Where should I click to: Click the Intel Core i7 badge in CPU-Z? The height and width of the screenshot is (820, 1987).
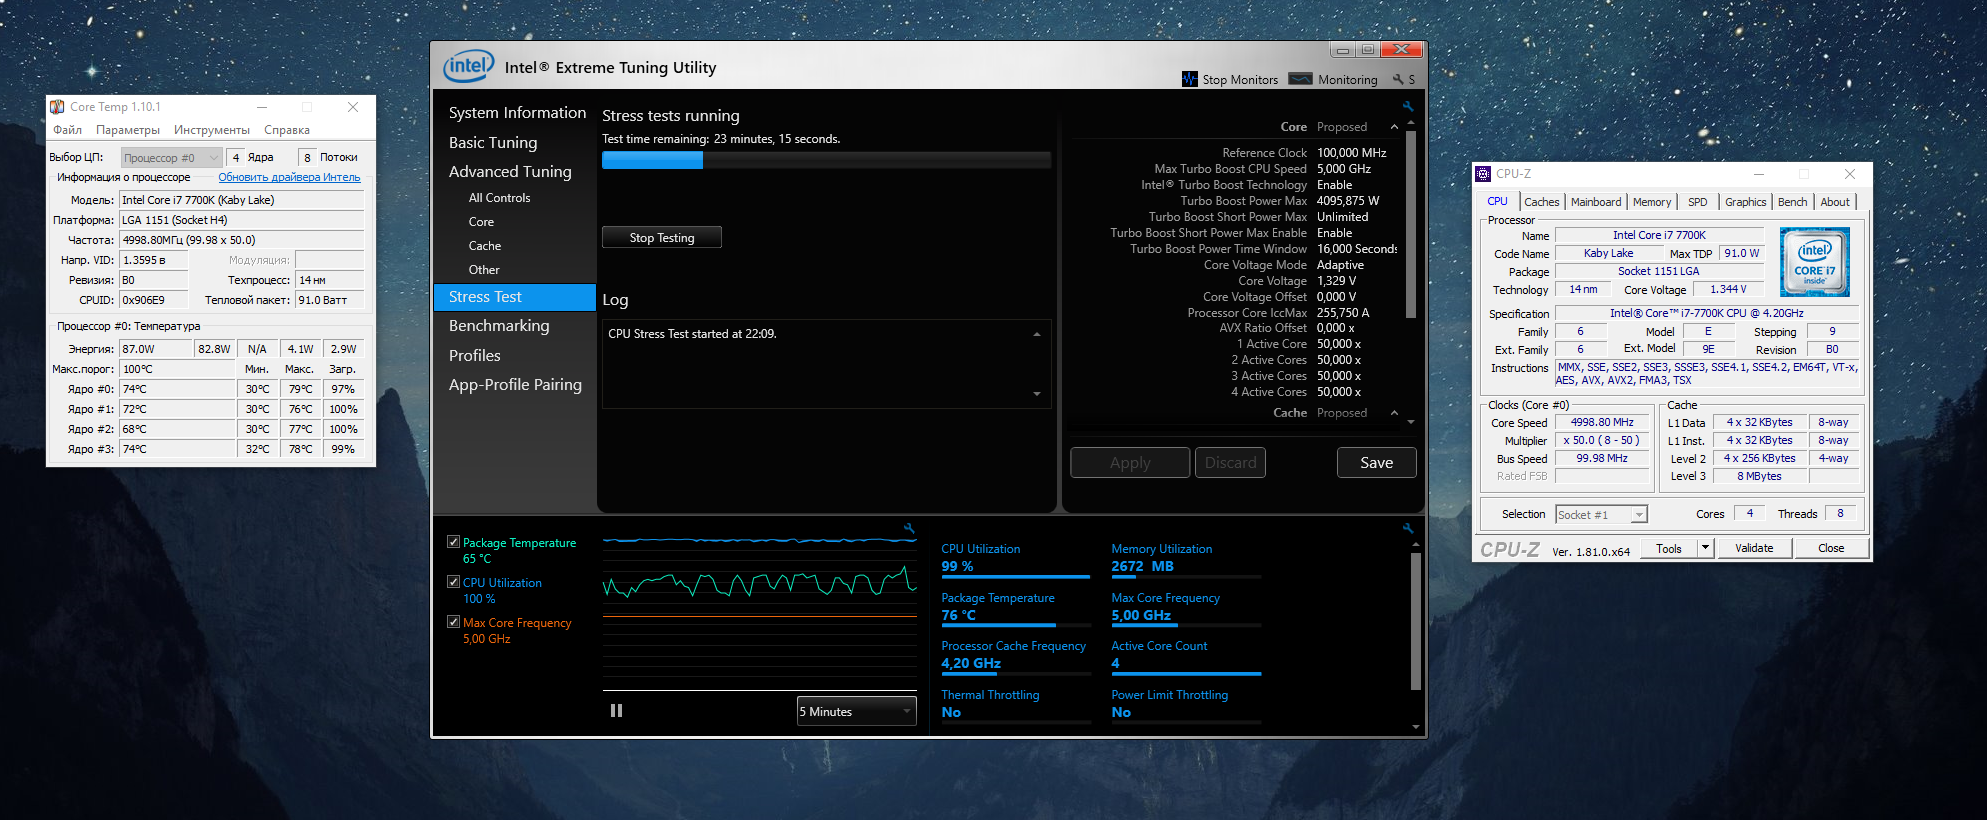click(1815, 262)
